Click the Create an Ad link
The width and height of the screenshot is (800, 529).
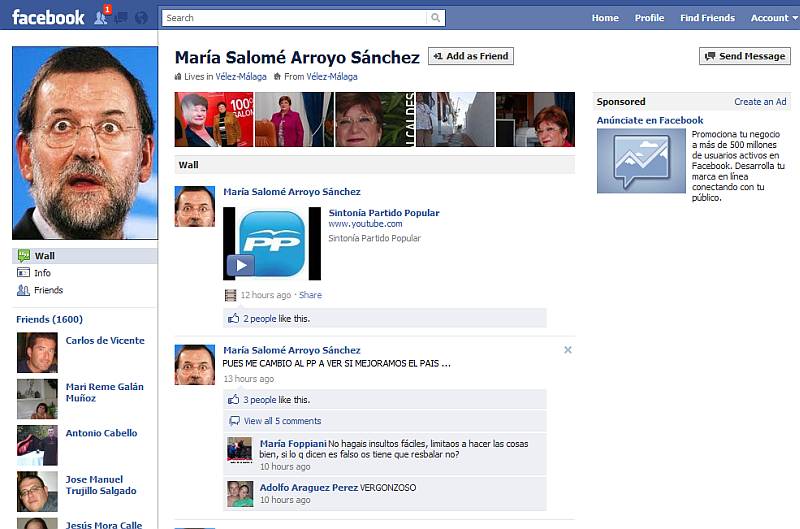point(760,102)
